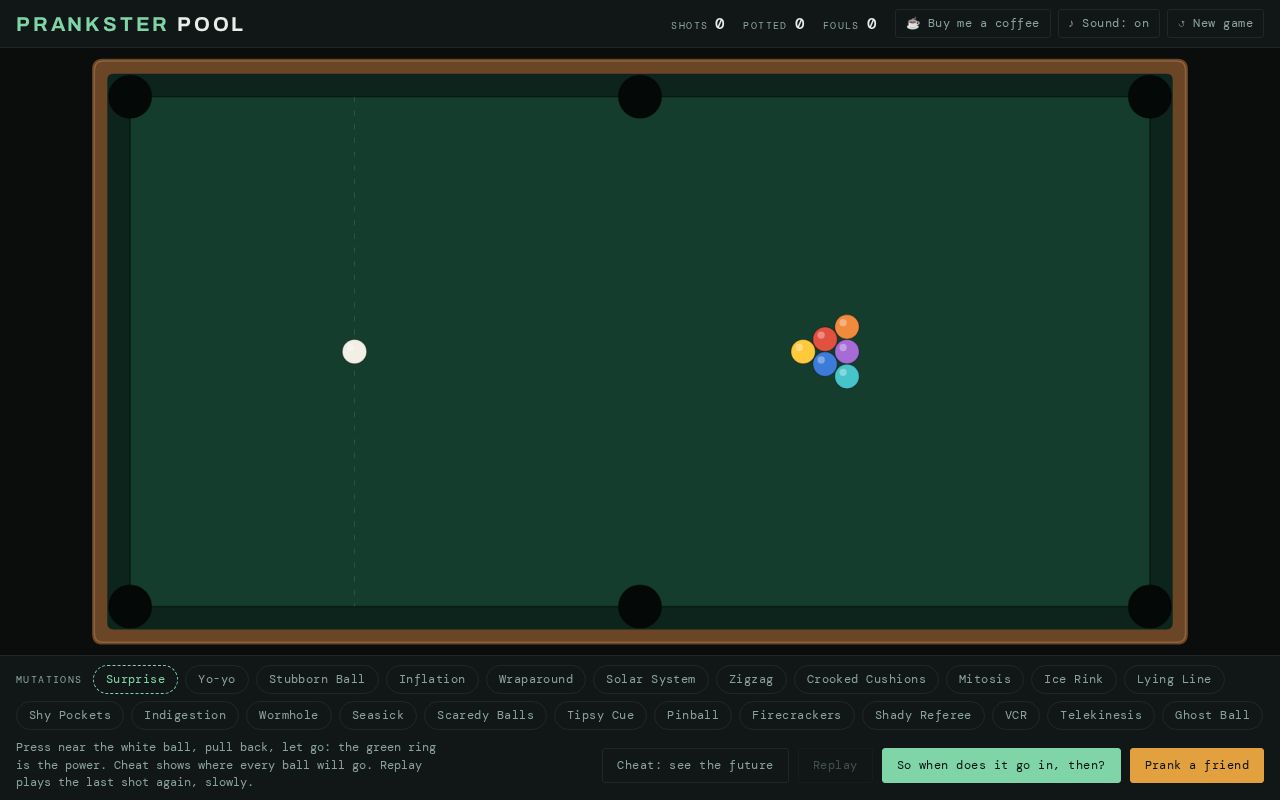The image size is (1280, 800).
Task: Select the Seasick mutation
Action: tap(378, 716)
